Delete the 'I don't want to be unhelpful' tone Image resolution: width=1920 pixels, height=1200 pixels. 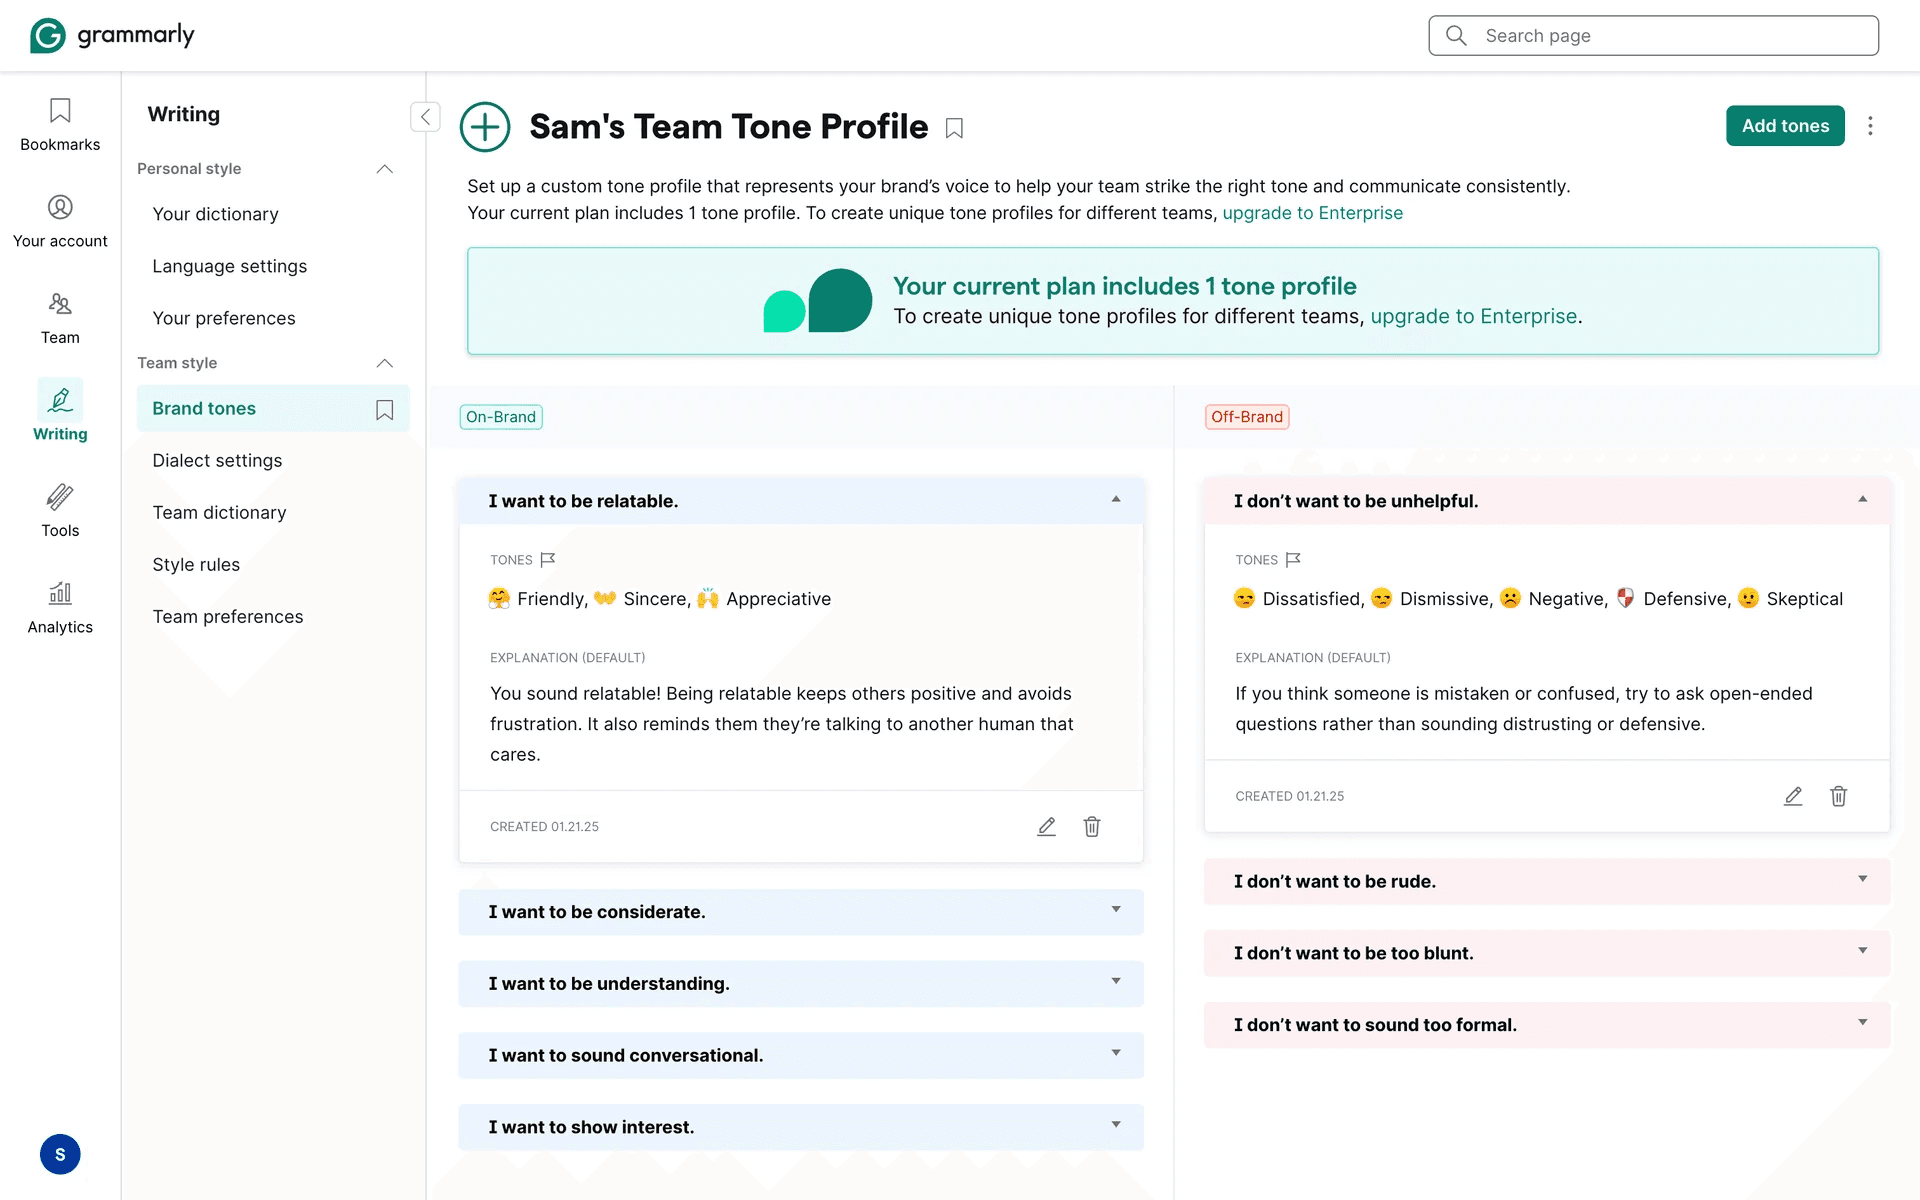click(1838, 797)
